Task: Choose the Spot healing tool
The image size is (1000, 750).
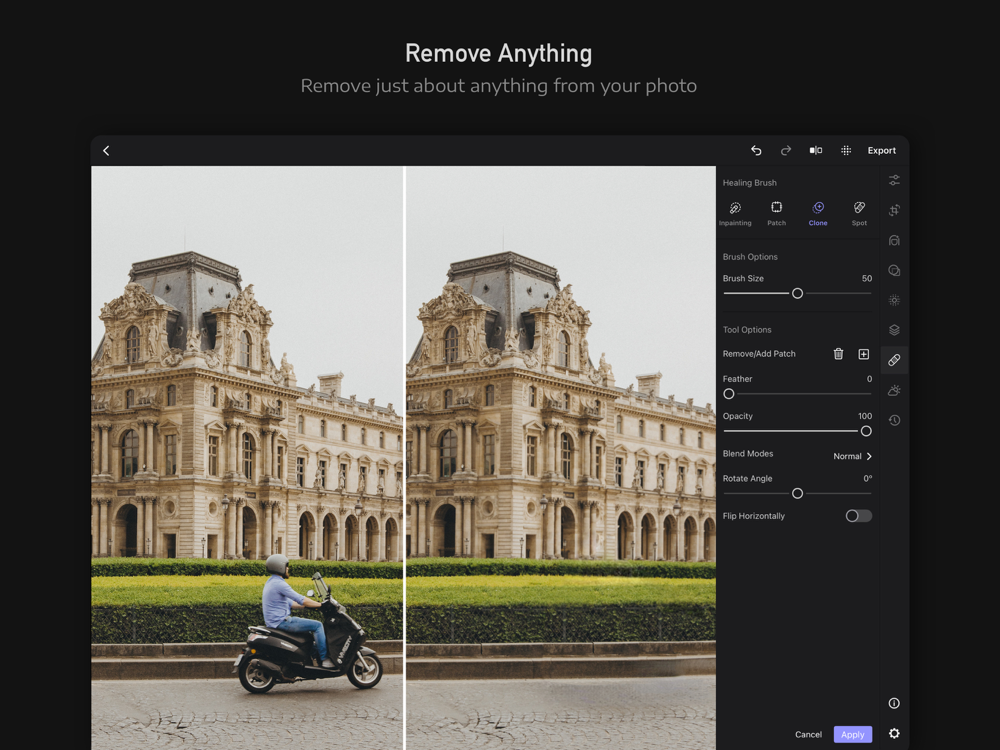Action: click(859, 212)
